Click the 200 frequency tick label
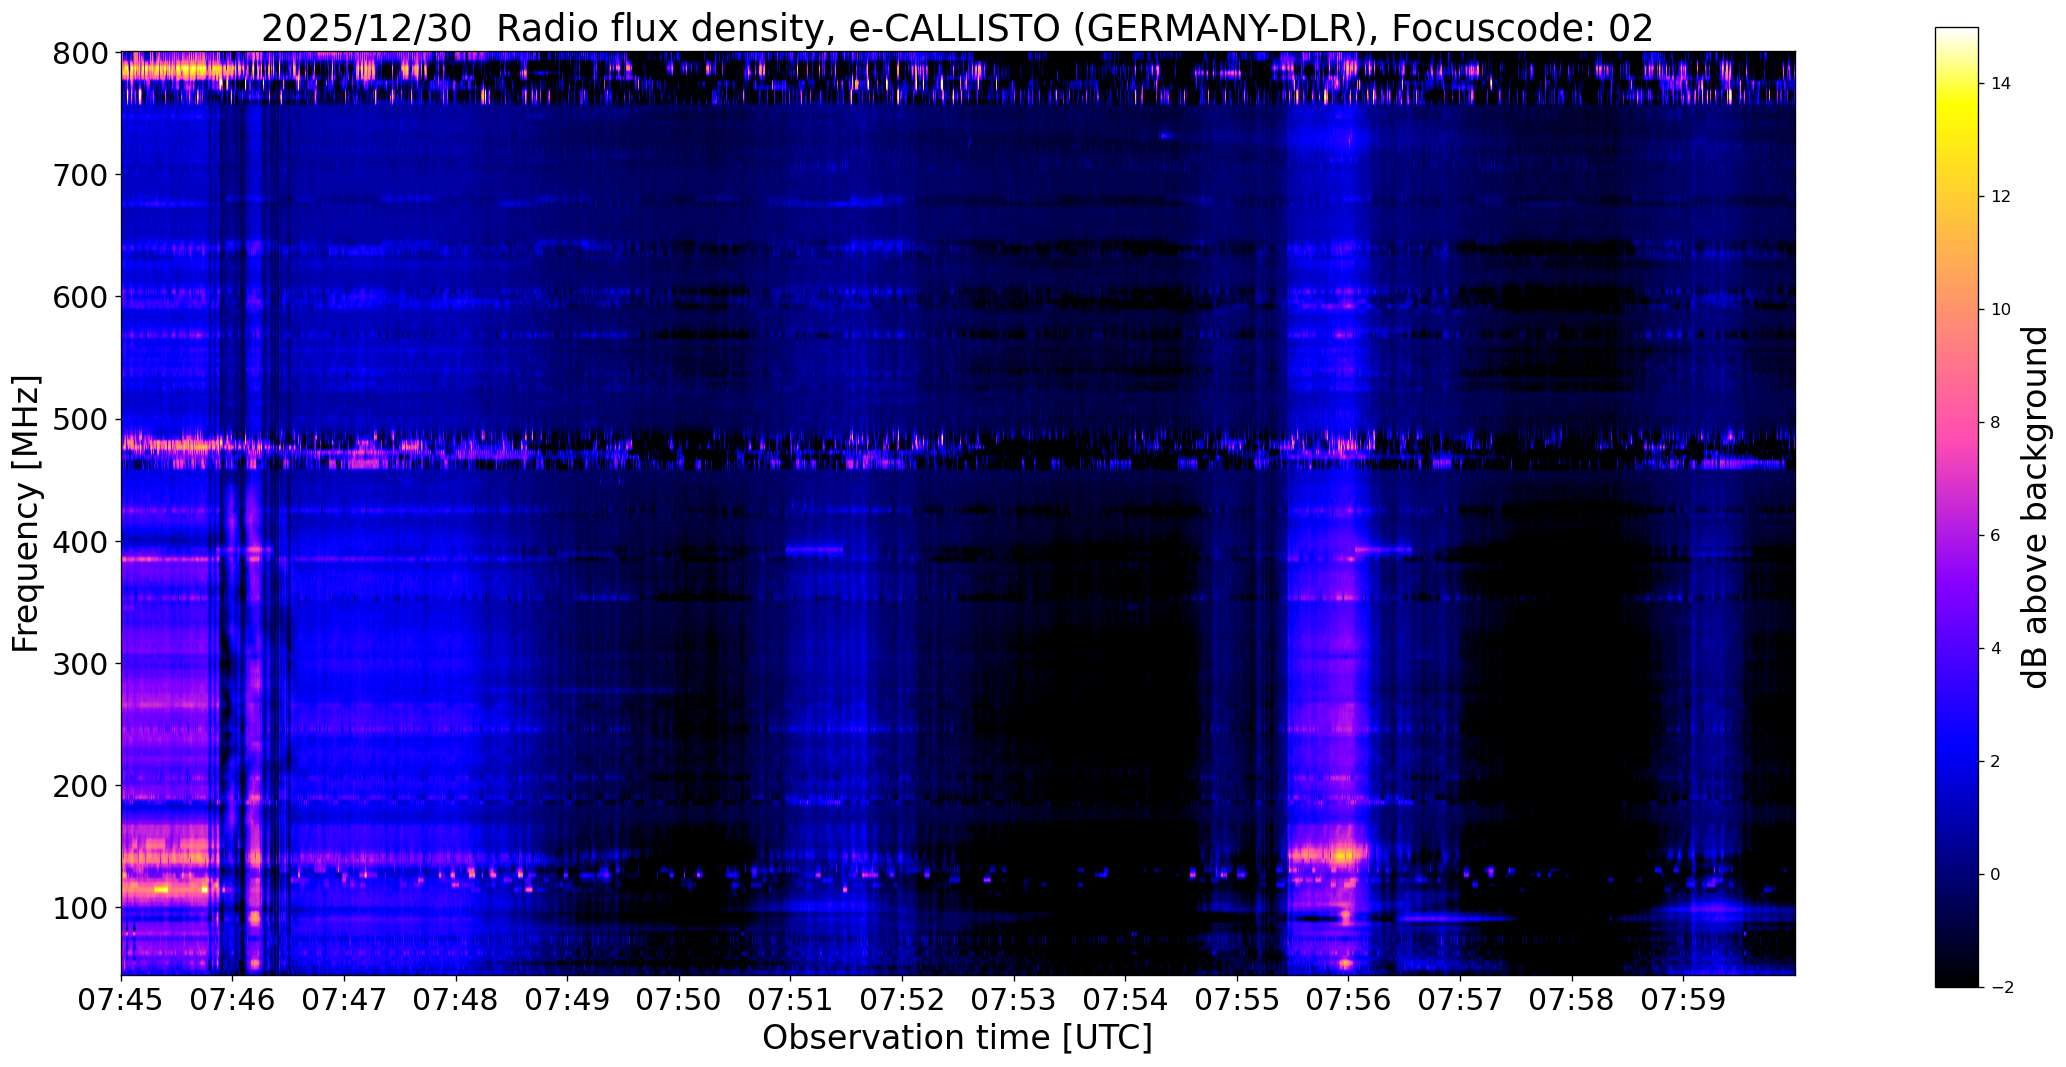Screen dimensions: 2066x1067 [x=78, y=786]
